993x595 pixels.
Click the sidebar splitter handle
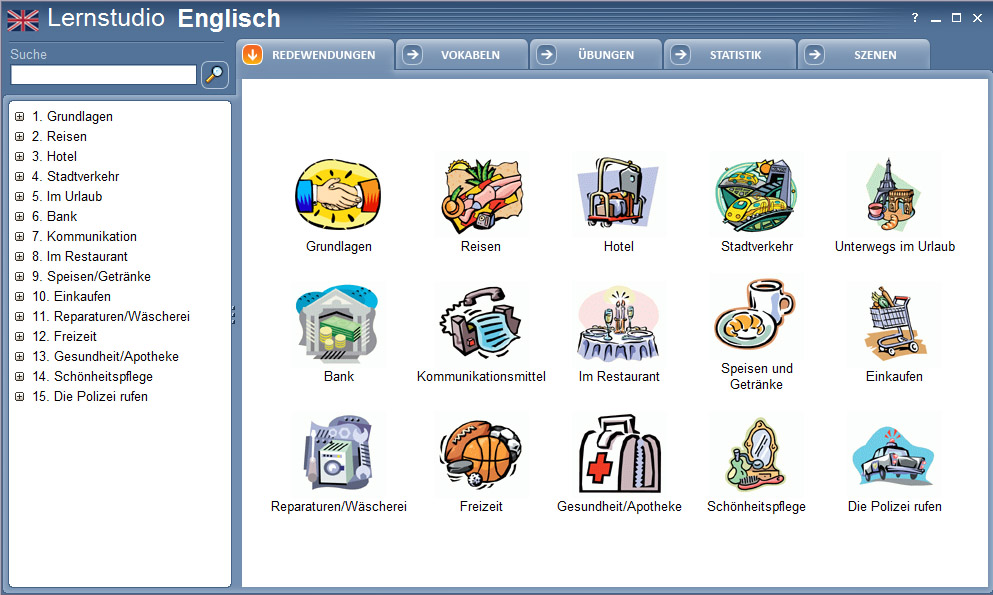click(233, 315)
